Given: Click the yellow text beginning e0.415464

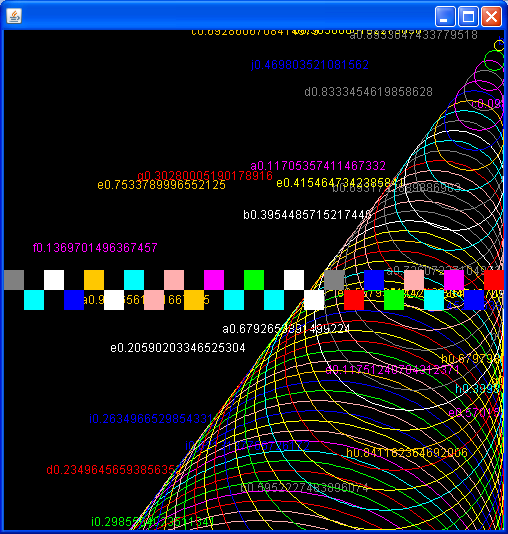Looking at the screenshot, I should [340, 183].
